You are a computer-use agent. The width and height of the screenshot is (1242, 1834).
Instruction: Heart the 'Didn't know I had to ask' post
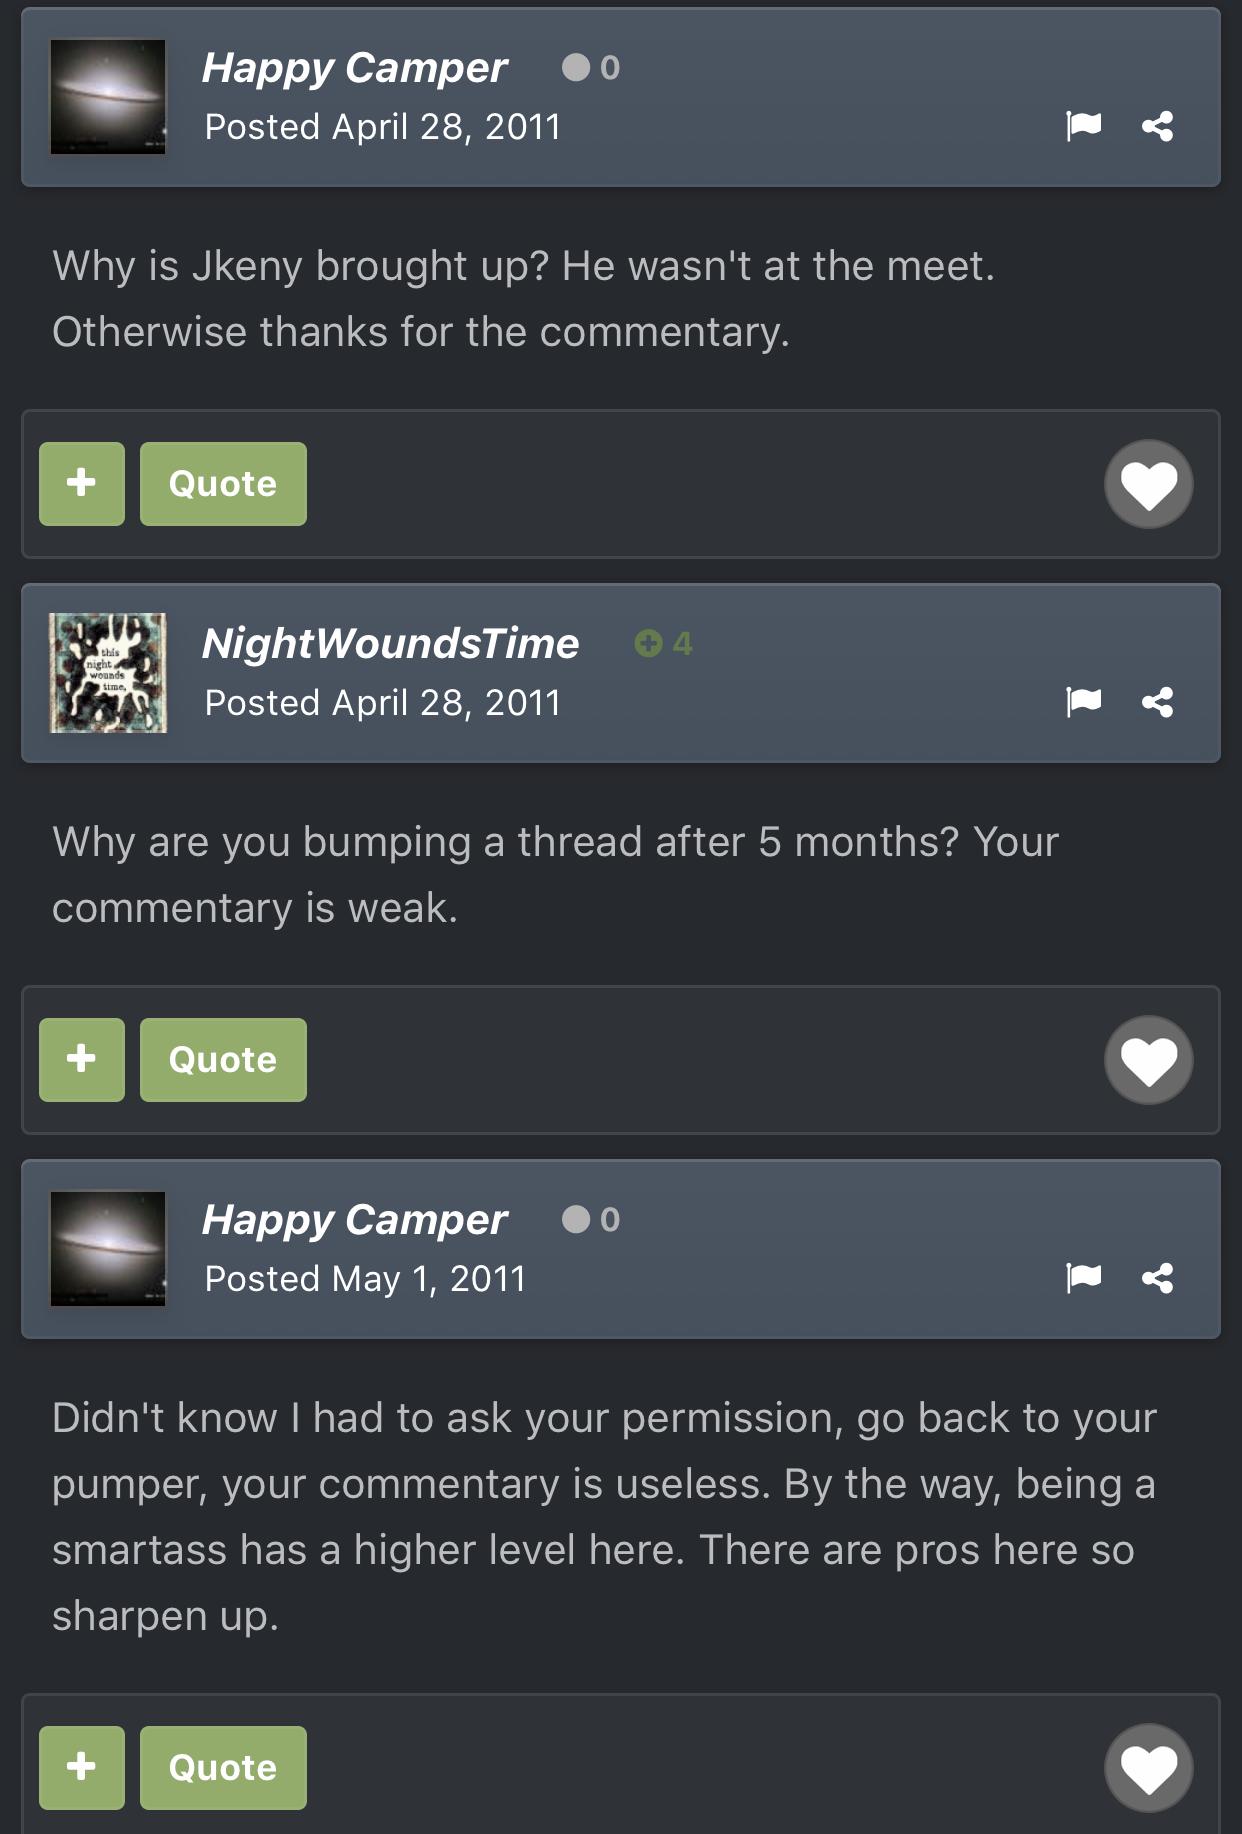1148,1768
